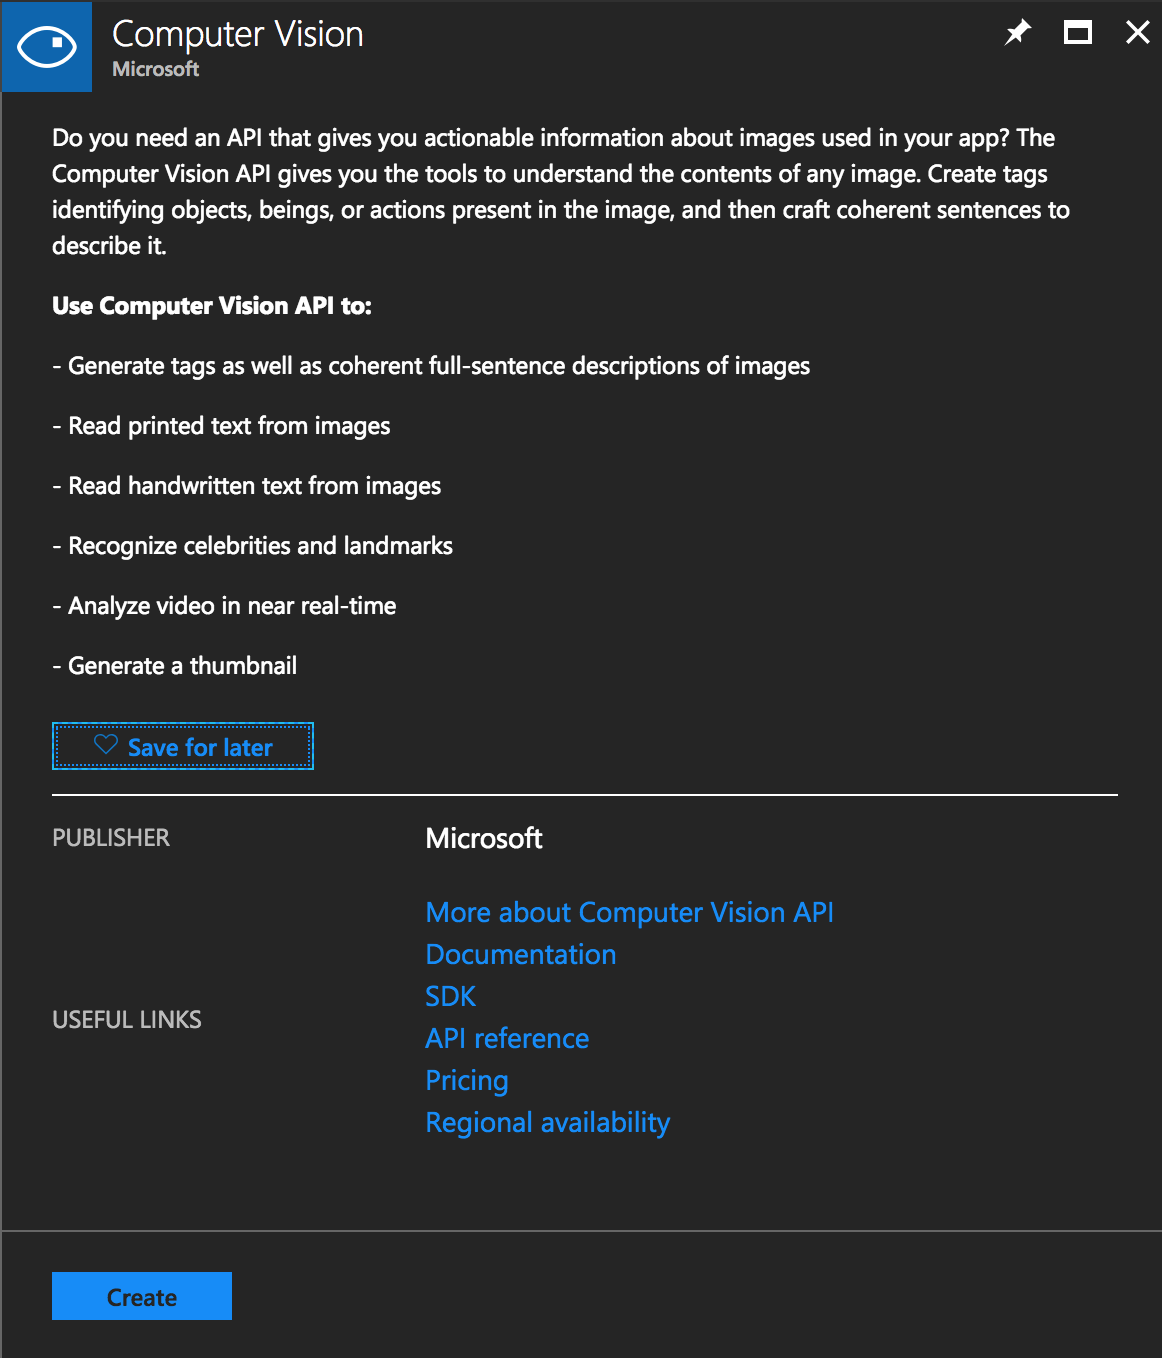
Task: Click the 'Use Computer Vision API to:' heading
Action: click(x=212, y=306)
